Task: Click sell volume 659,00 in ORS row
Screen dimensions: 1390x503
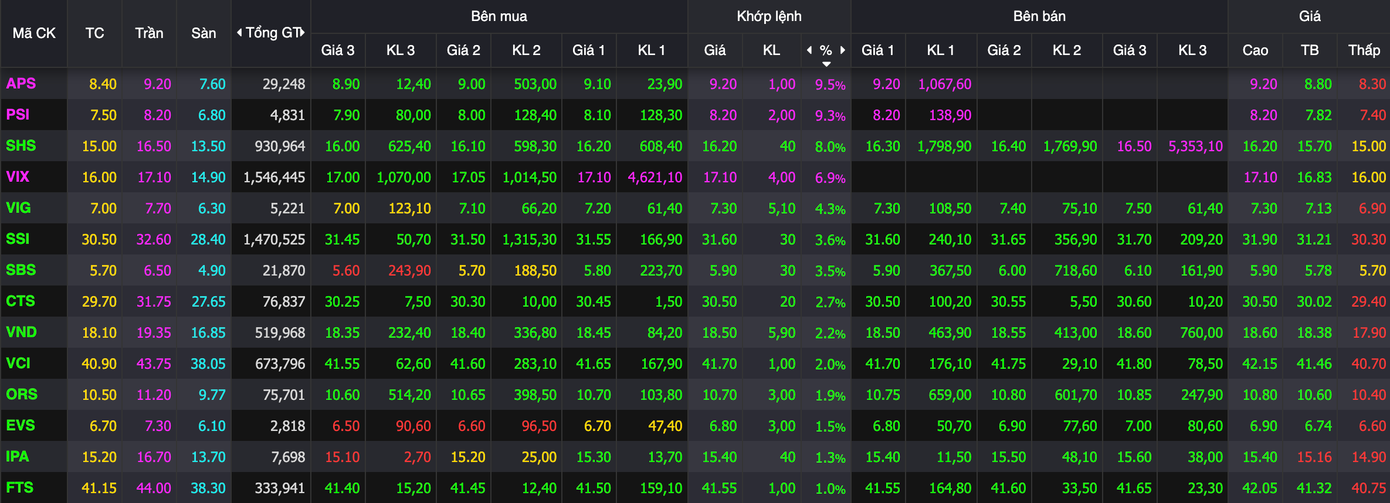Action: point(949,395)
